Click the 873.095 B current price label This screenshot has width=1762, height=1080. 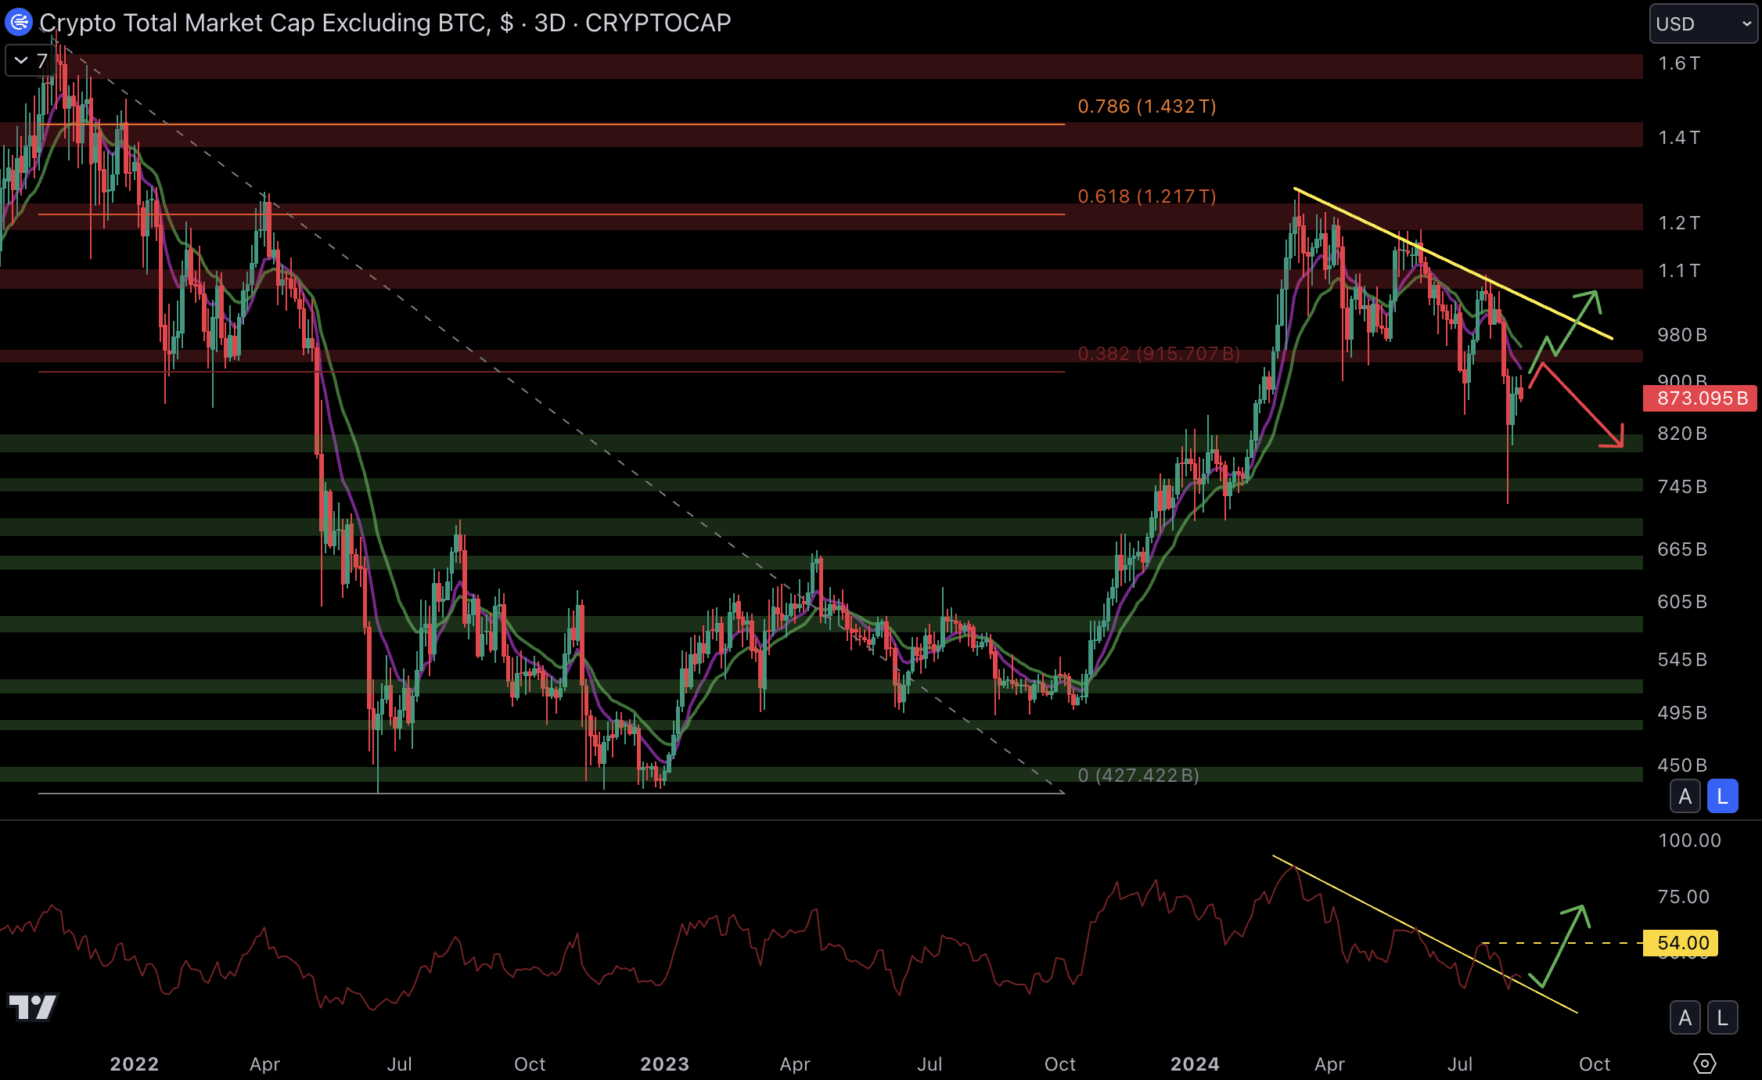pyautogui.click(x=1701, y=398)
